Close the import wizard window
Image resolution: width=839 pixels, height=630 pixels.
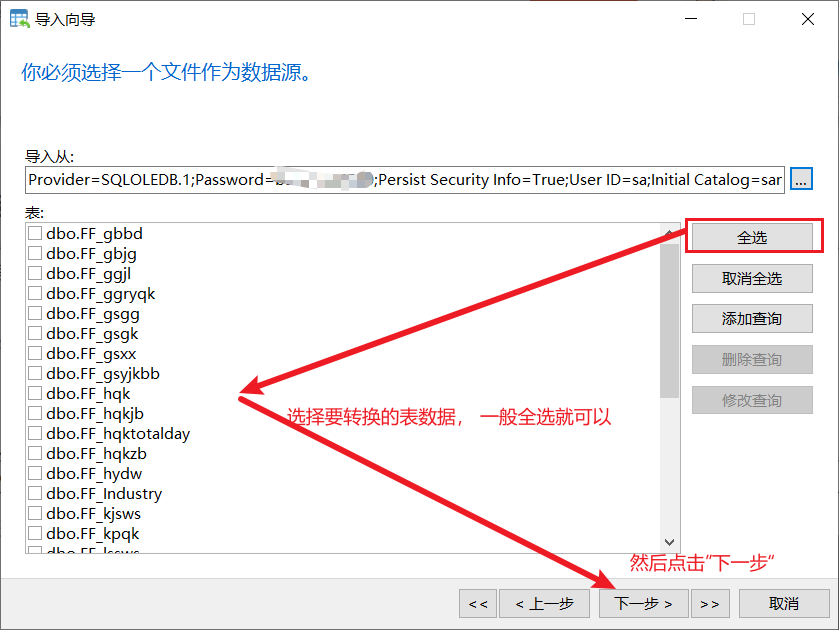coord(805,19)
